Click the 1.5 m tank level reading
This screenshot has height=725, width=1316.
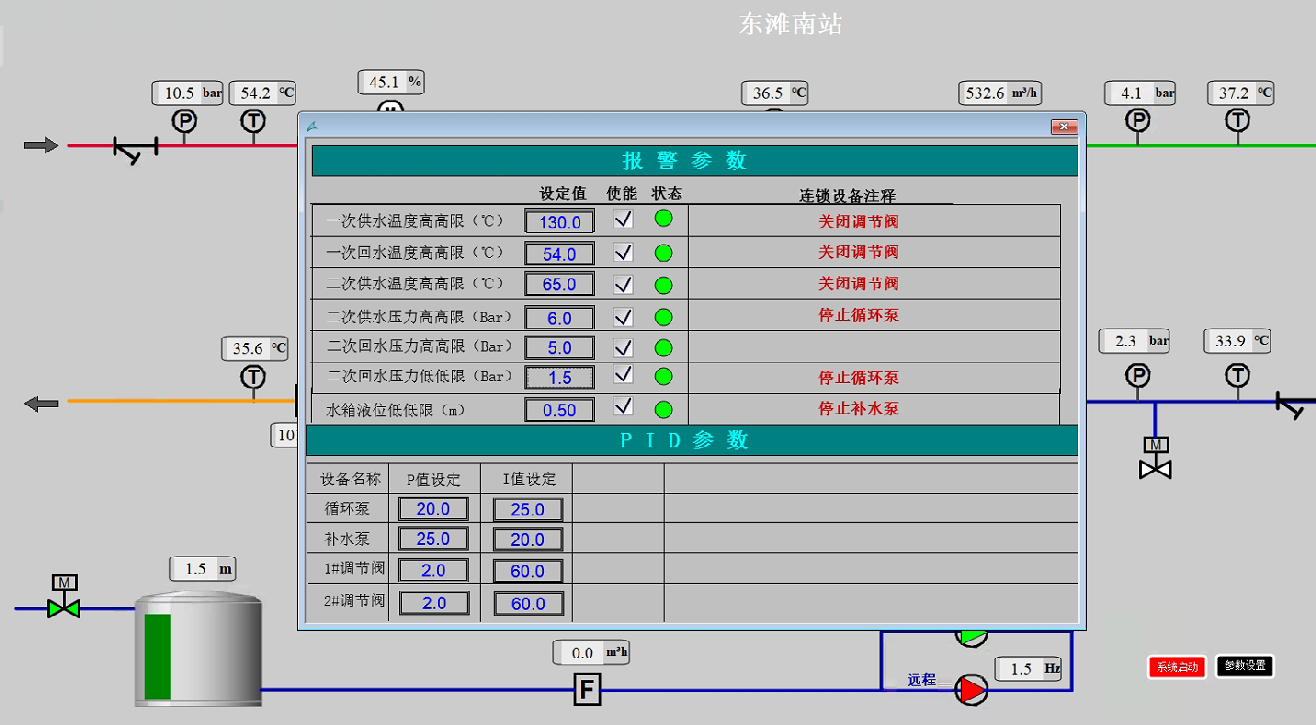click(203, 569)
